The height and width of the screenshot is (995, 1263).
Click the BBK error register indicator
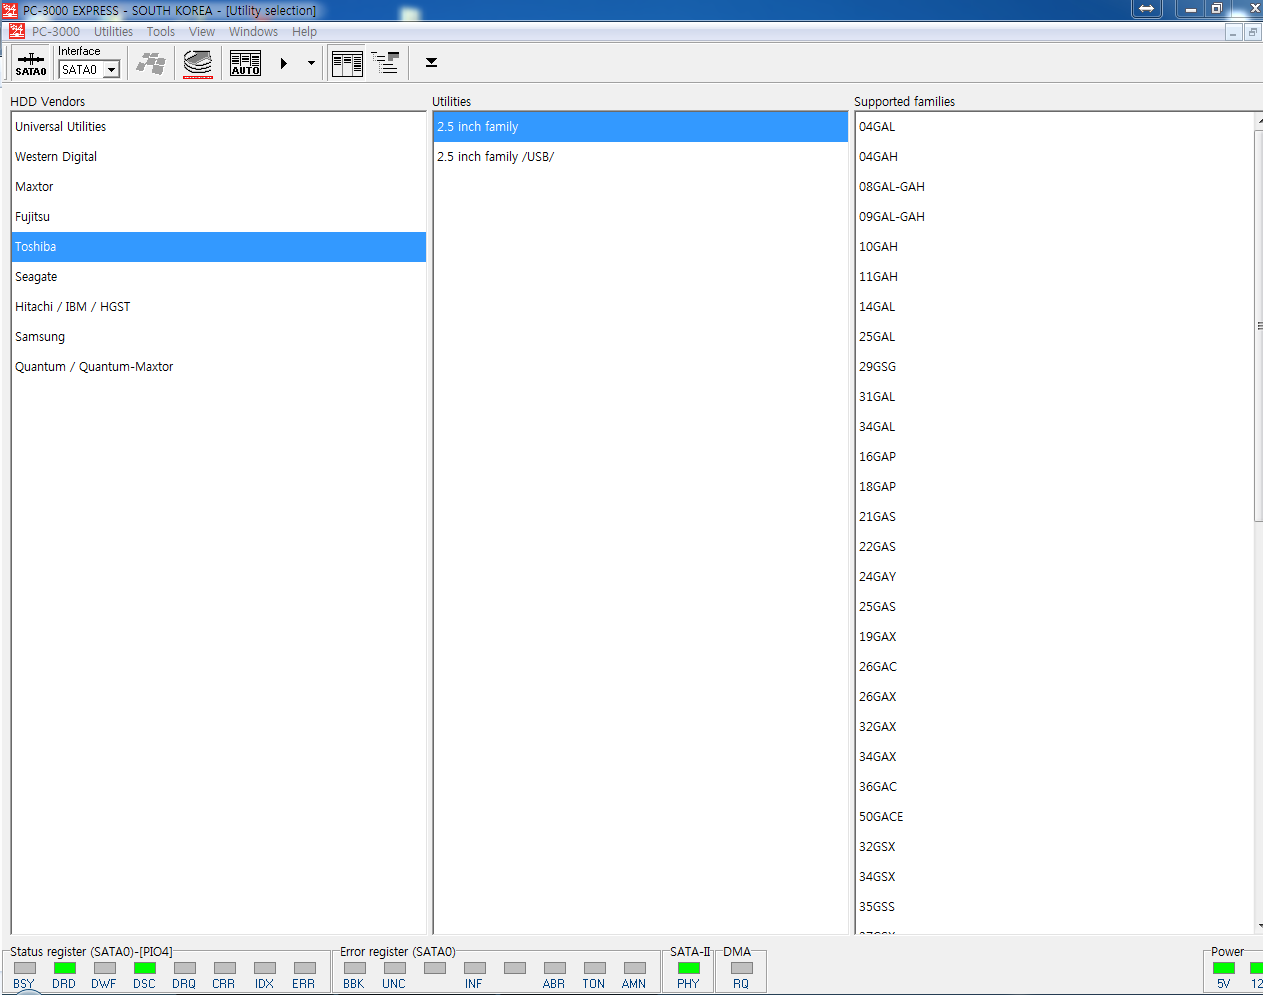point(354,968)
